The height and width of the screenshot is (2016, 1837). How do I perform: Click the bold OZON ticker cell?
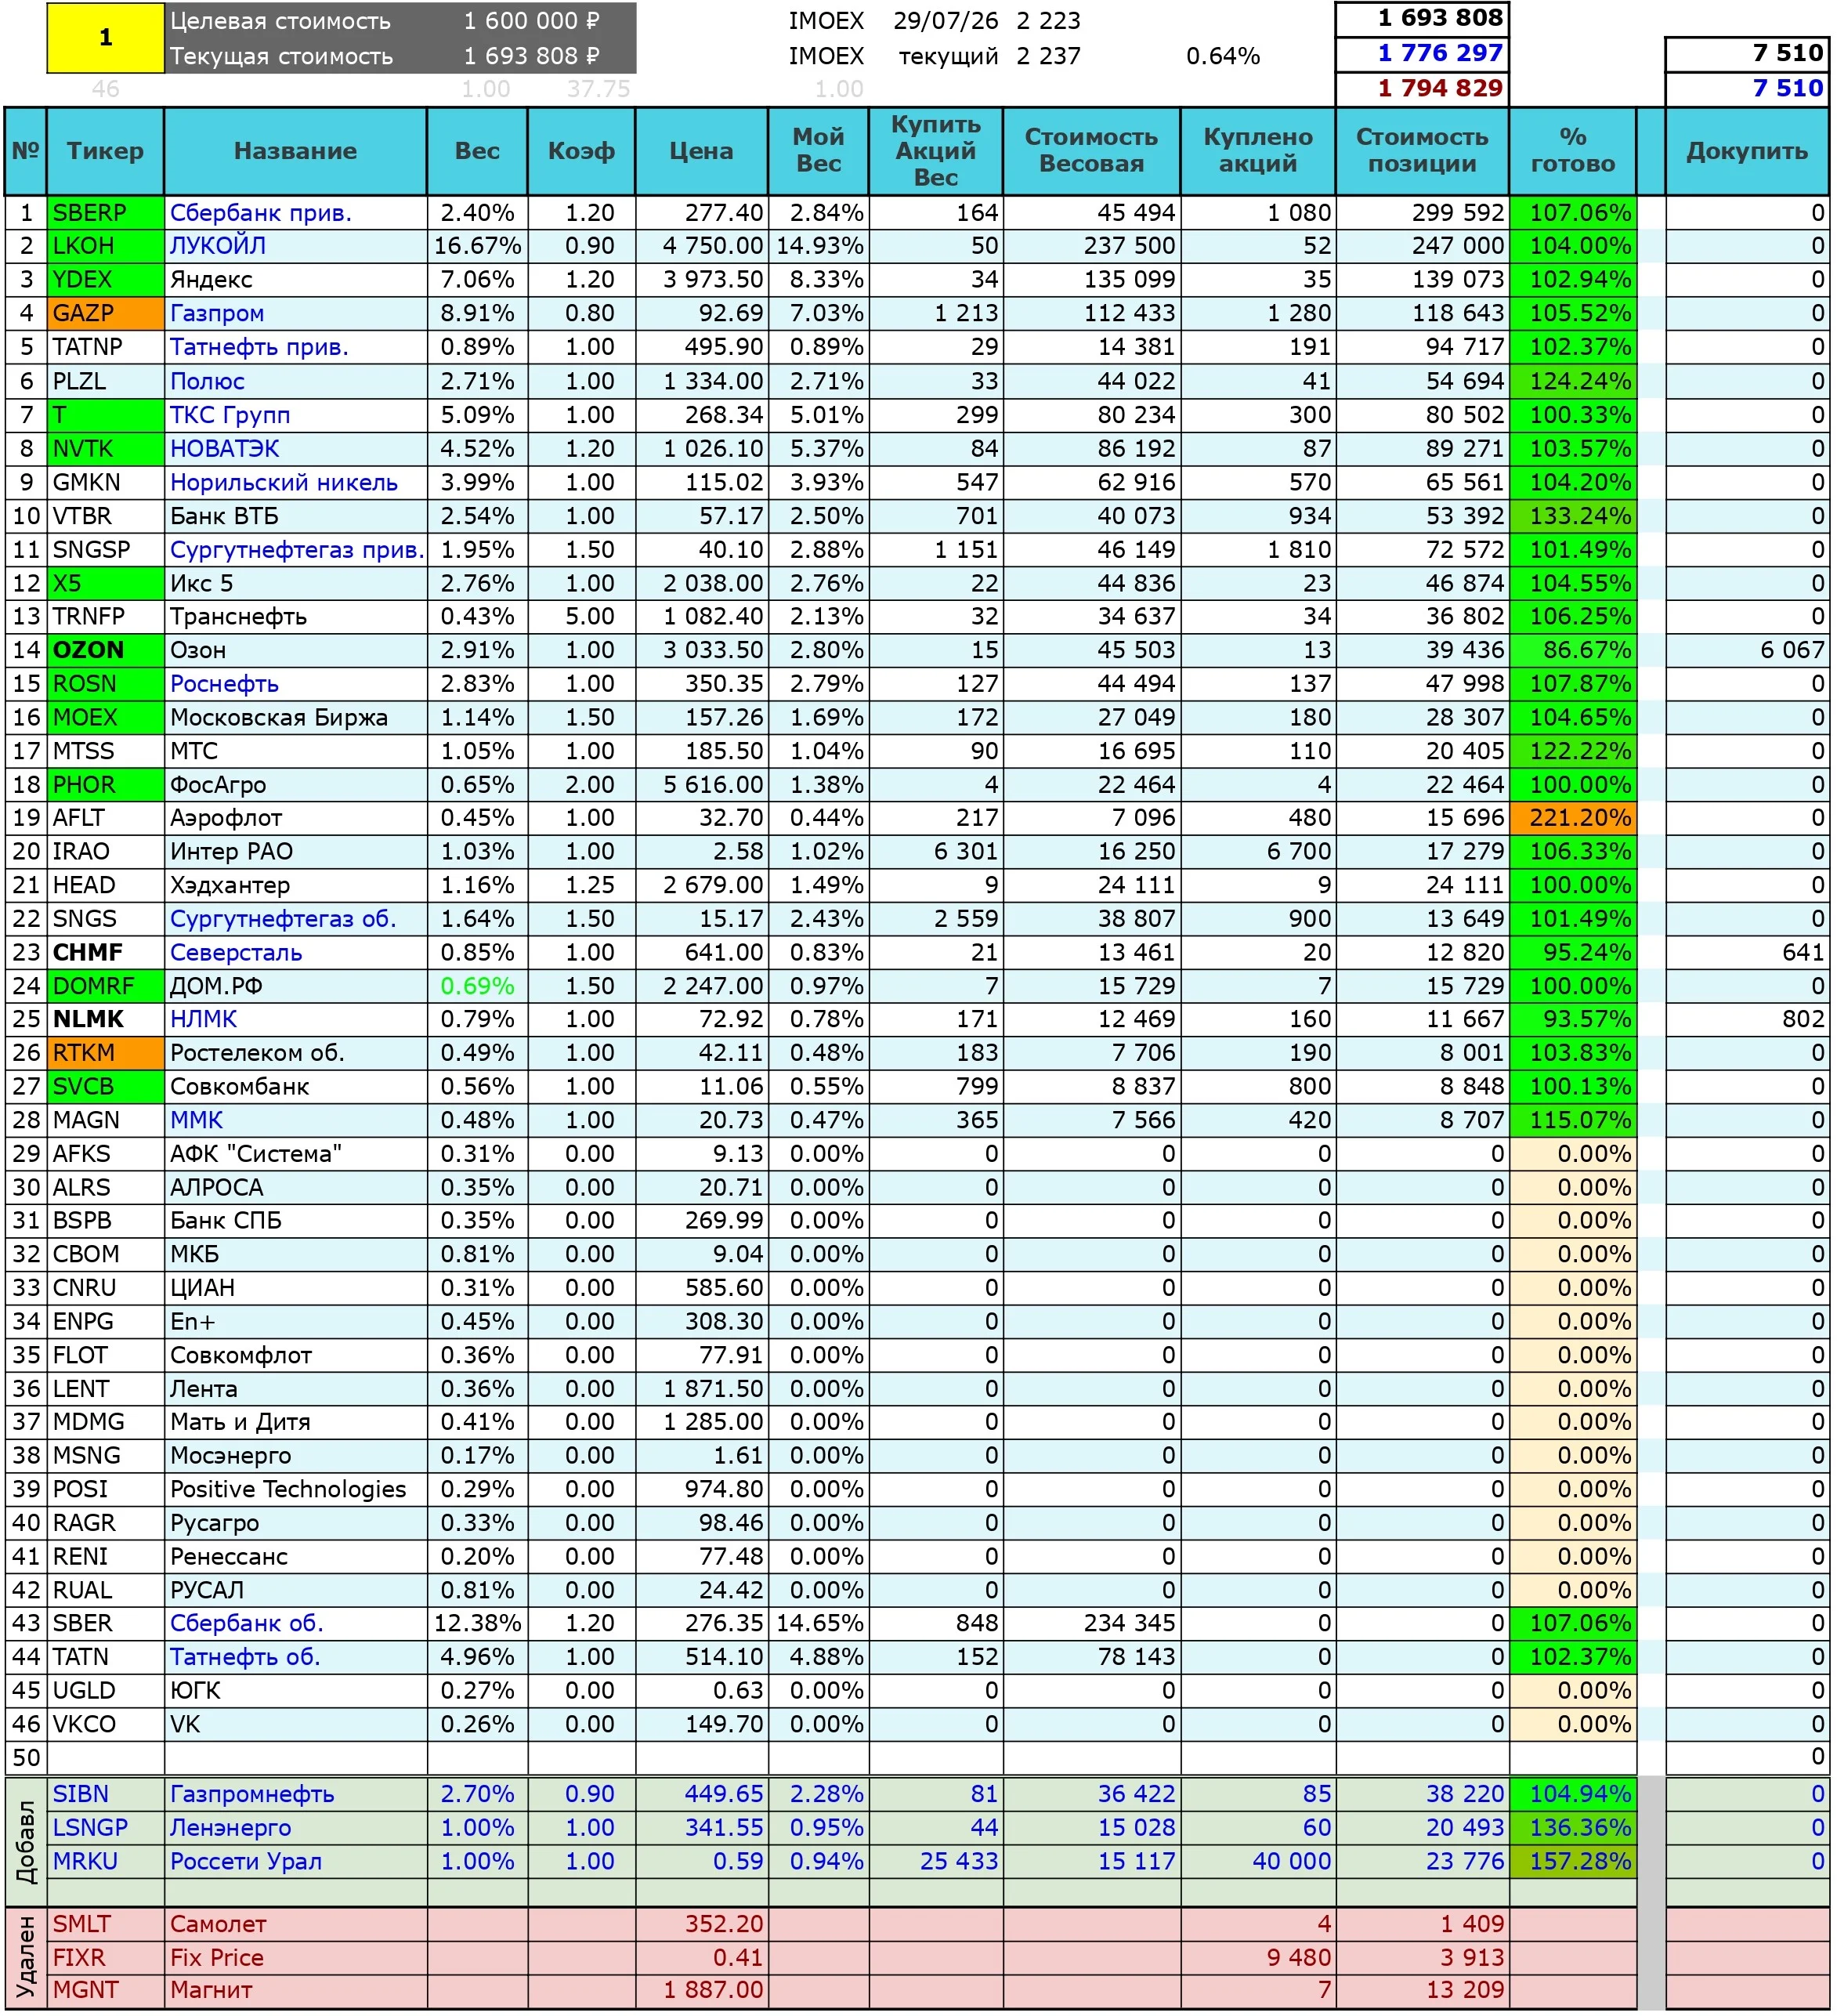(105, 651)
